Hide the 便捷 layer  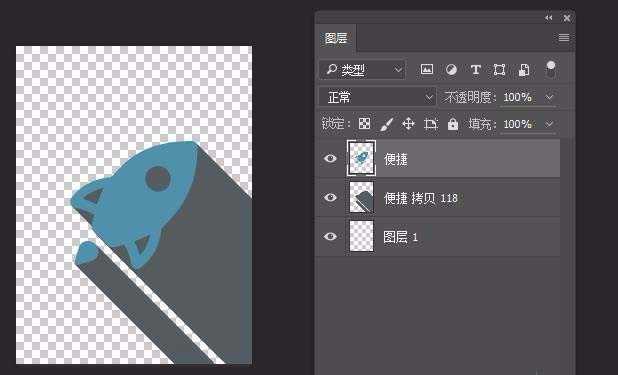click(330, 159)
